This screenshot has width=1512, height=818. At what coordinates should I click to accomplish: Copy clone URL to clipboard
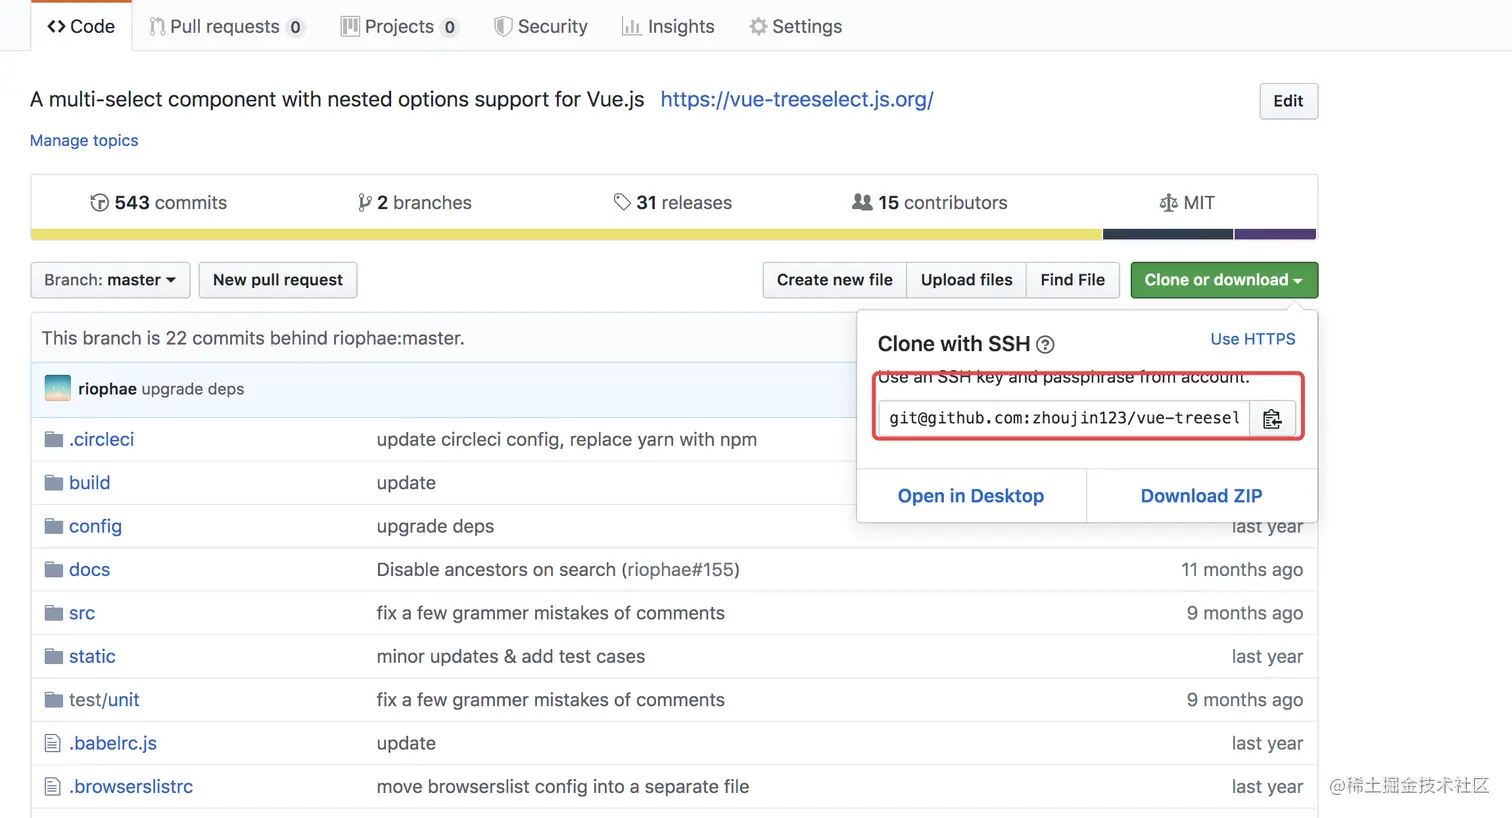click(x=1272, y=419)
